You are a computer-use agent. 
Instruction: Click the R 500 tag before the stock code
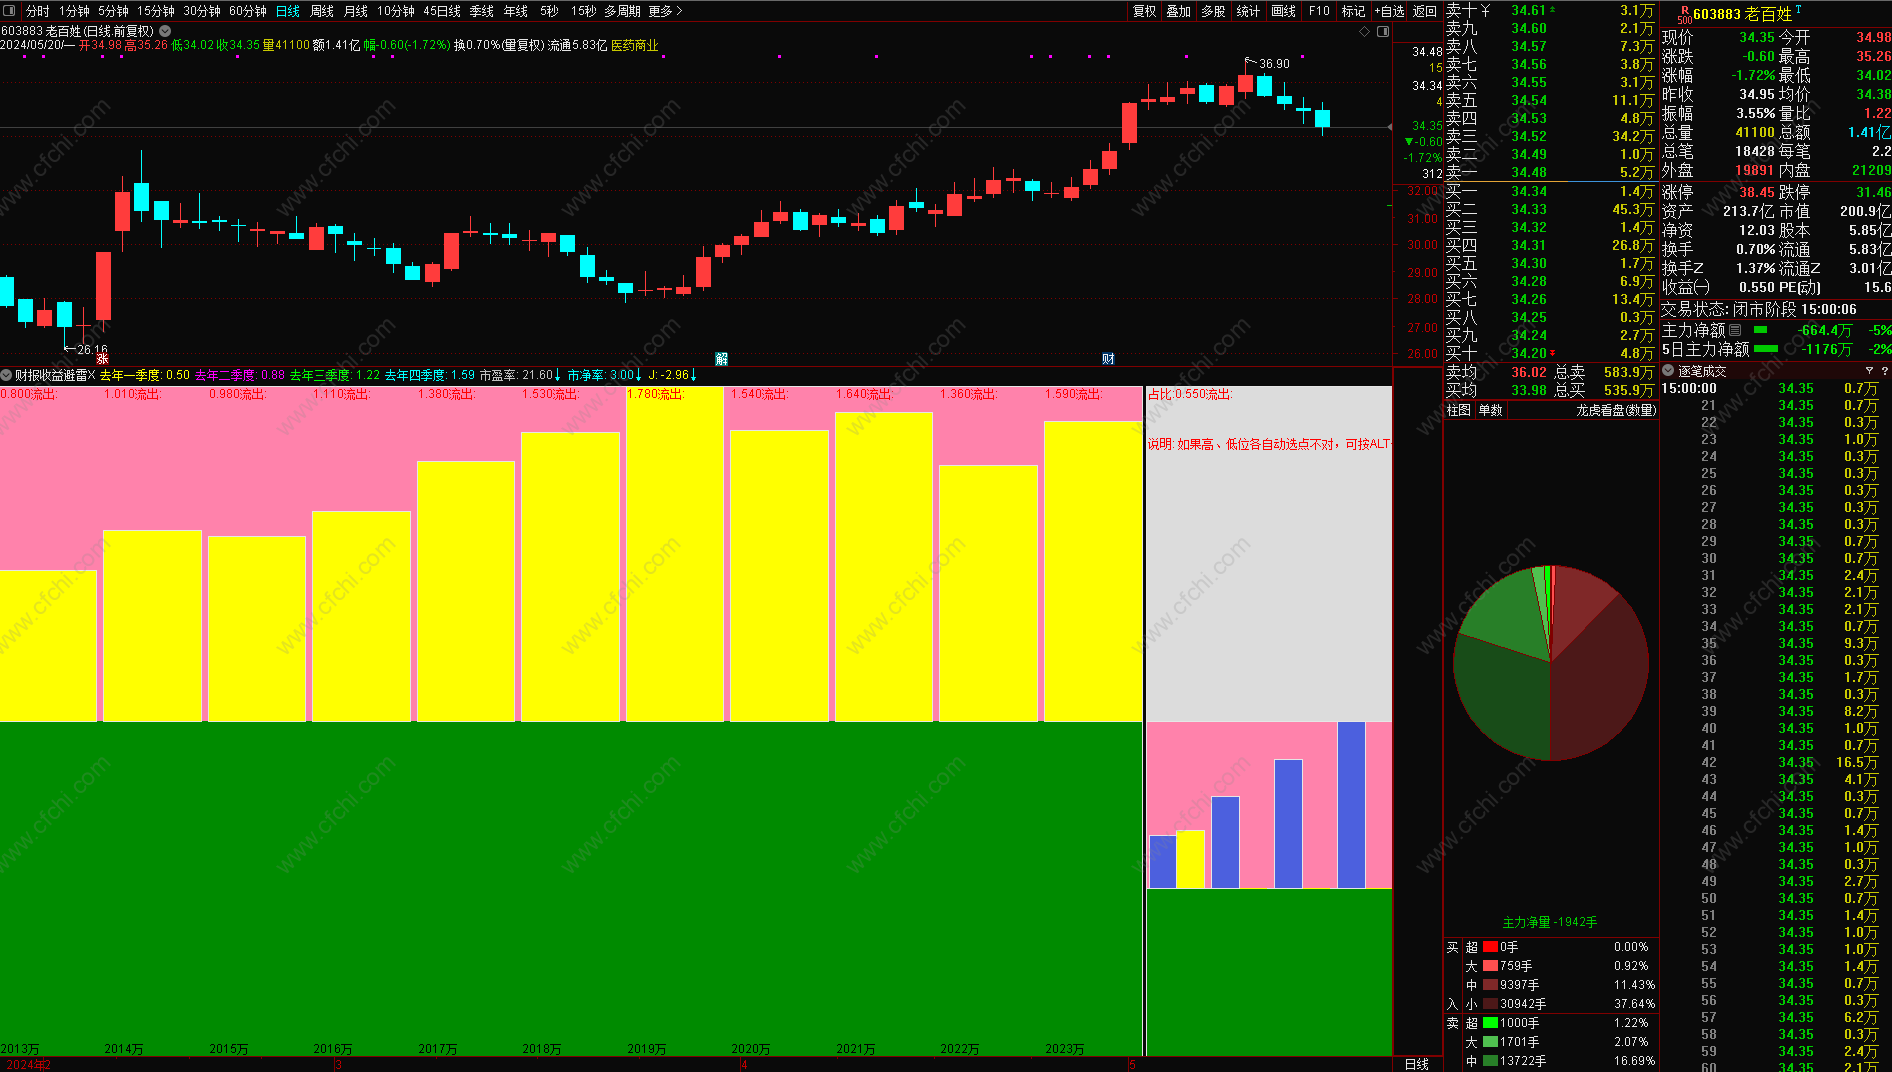[1684, 14]
